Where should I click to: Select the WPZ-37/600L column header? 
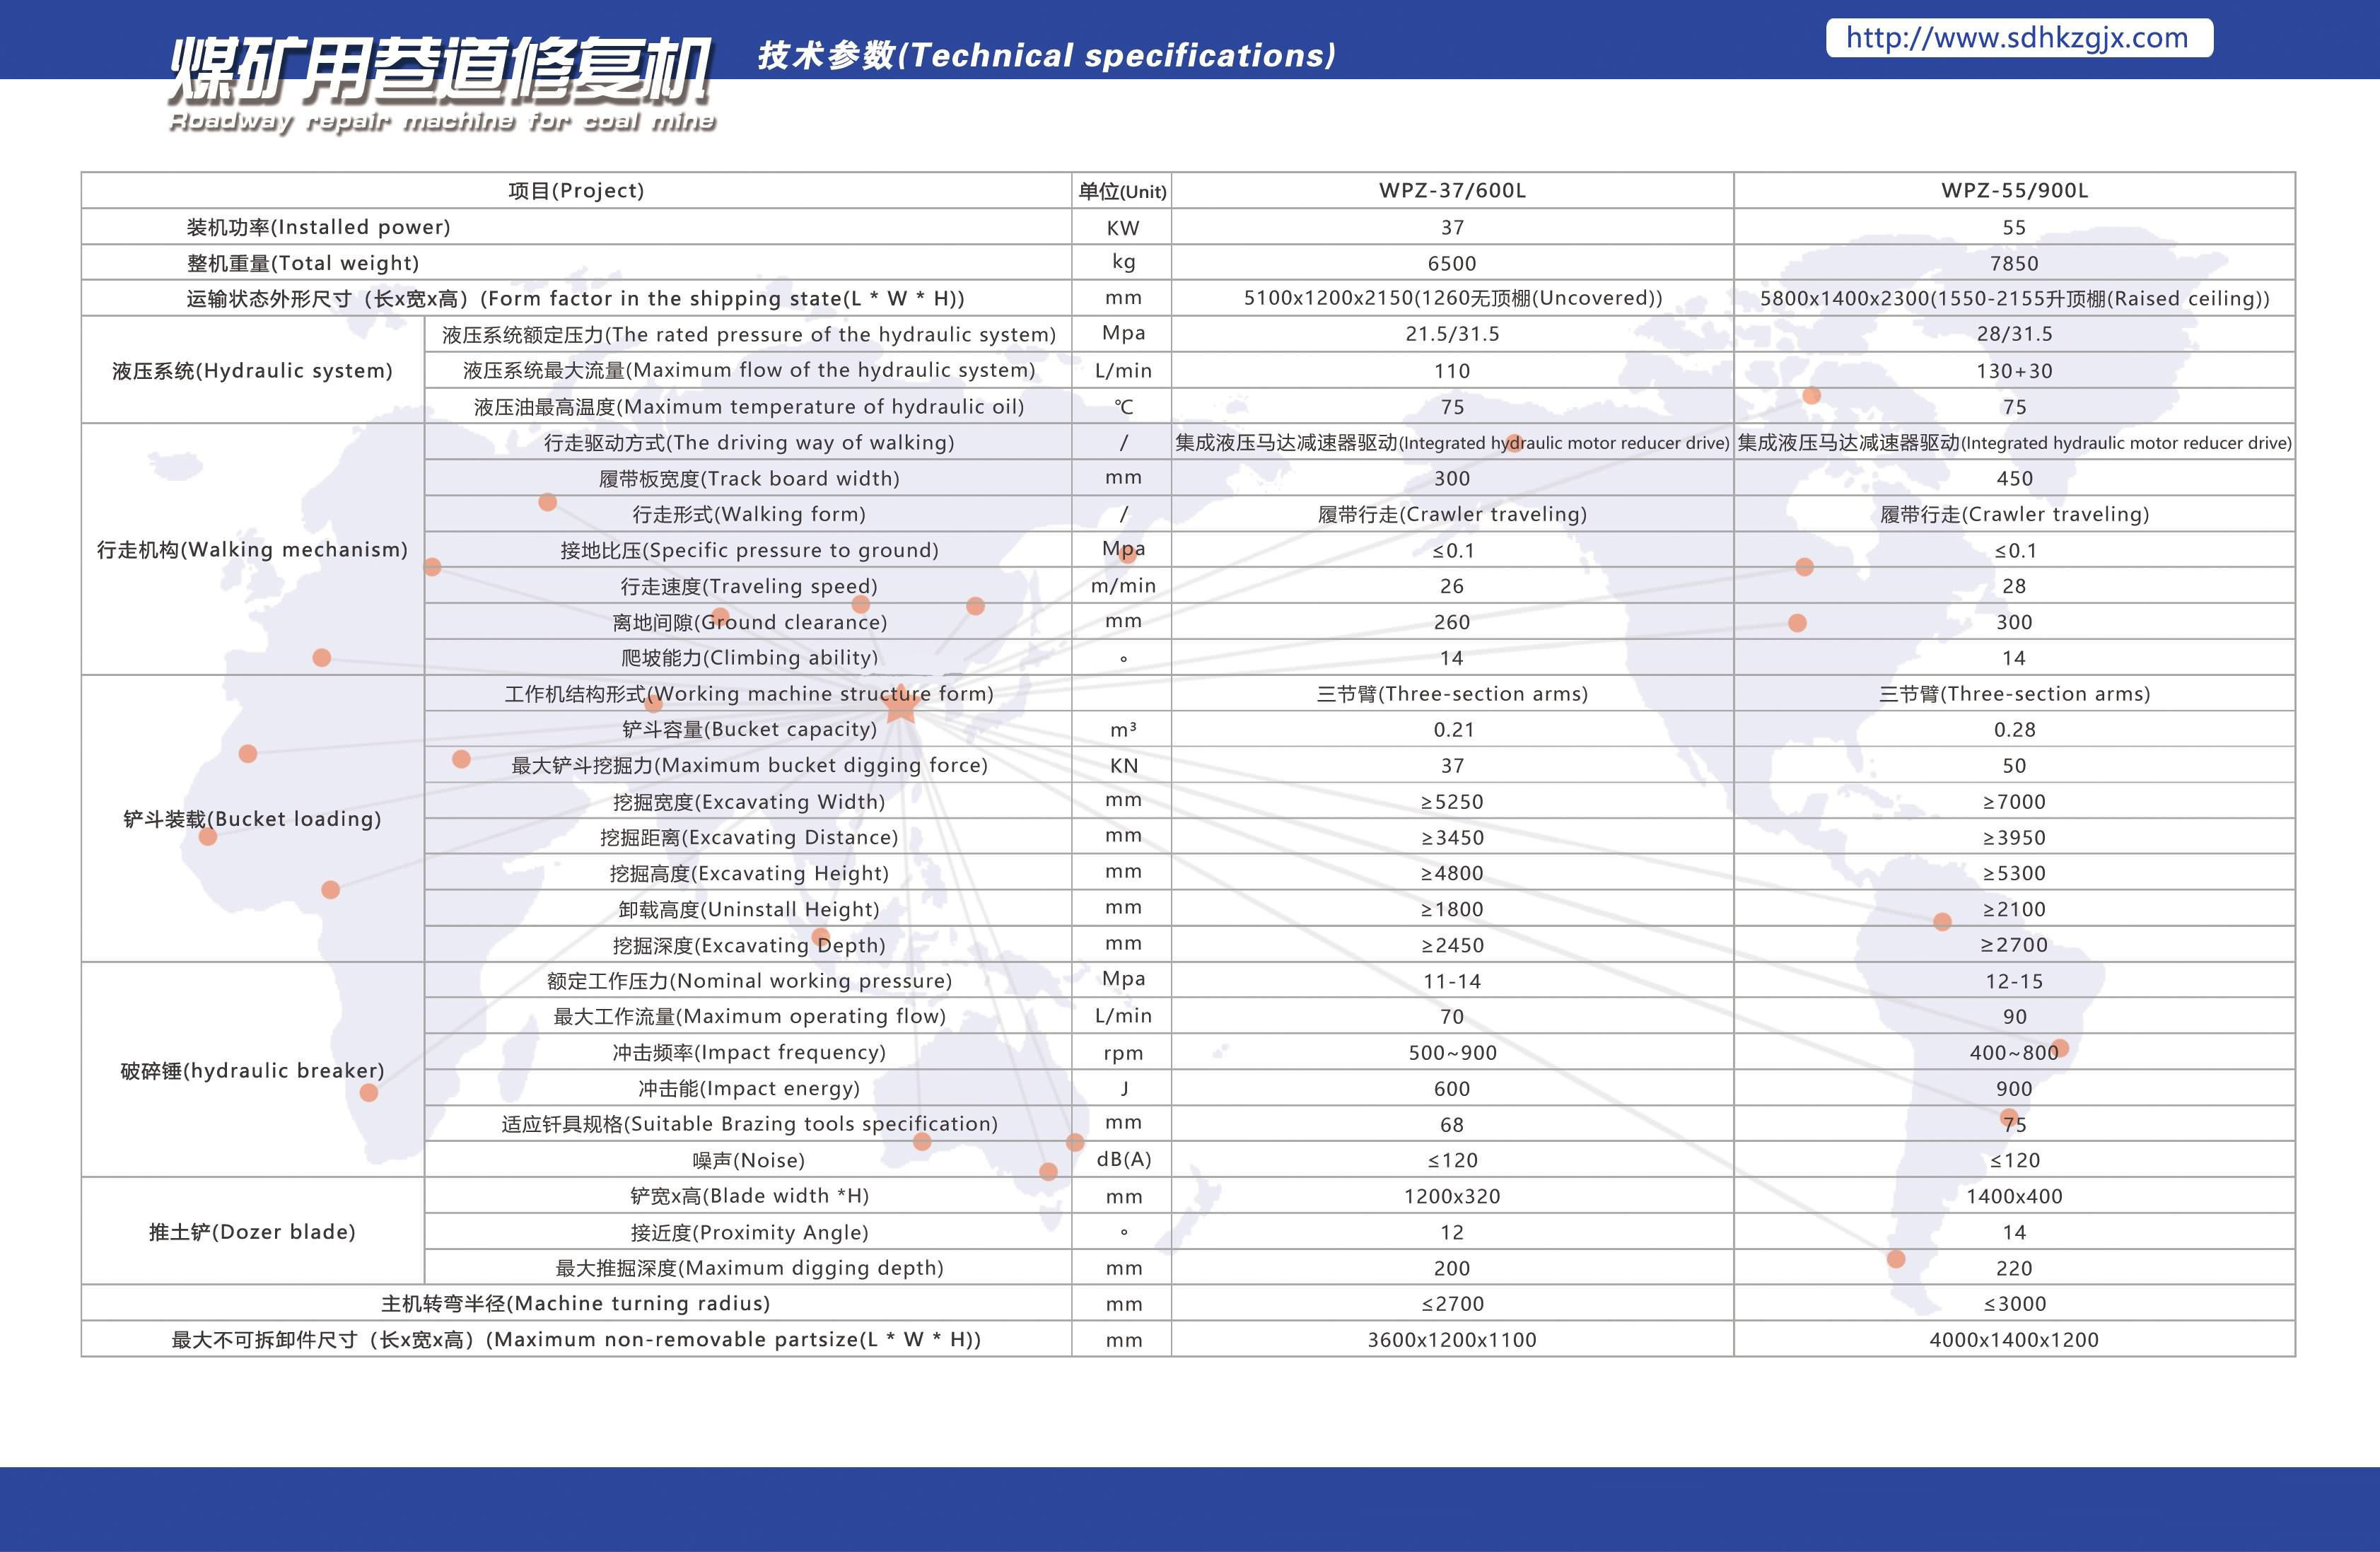click(1452, 190)
